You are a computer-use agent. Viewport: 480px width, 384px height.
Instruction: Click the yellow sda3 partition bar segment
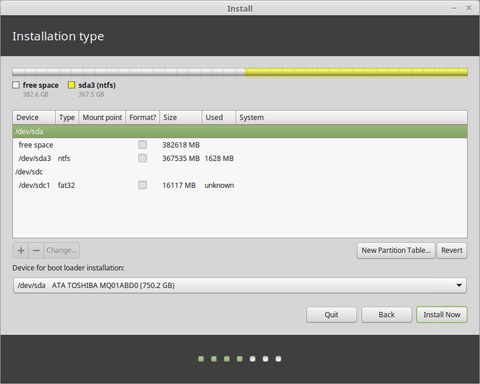(x=356, y=72)
